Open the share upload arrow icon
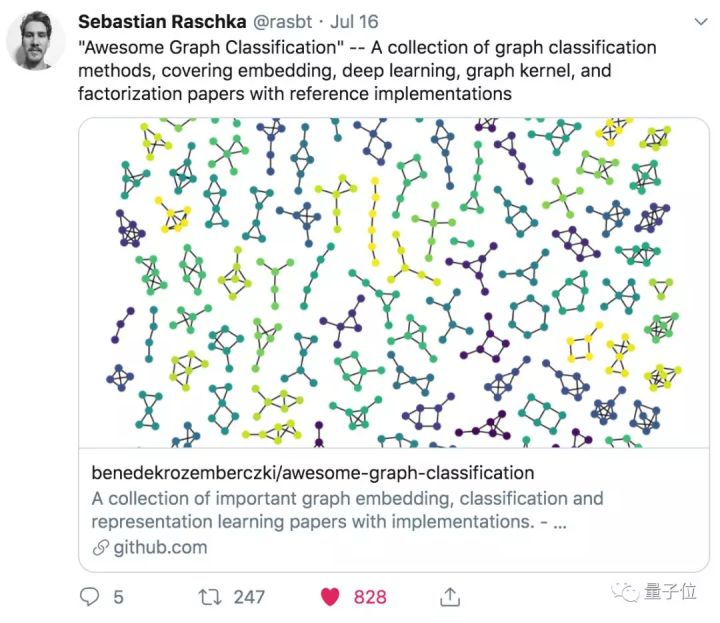This screenshot has width=720, height=623. [450, 597]
